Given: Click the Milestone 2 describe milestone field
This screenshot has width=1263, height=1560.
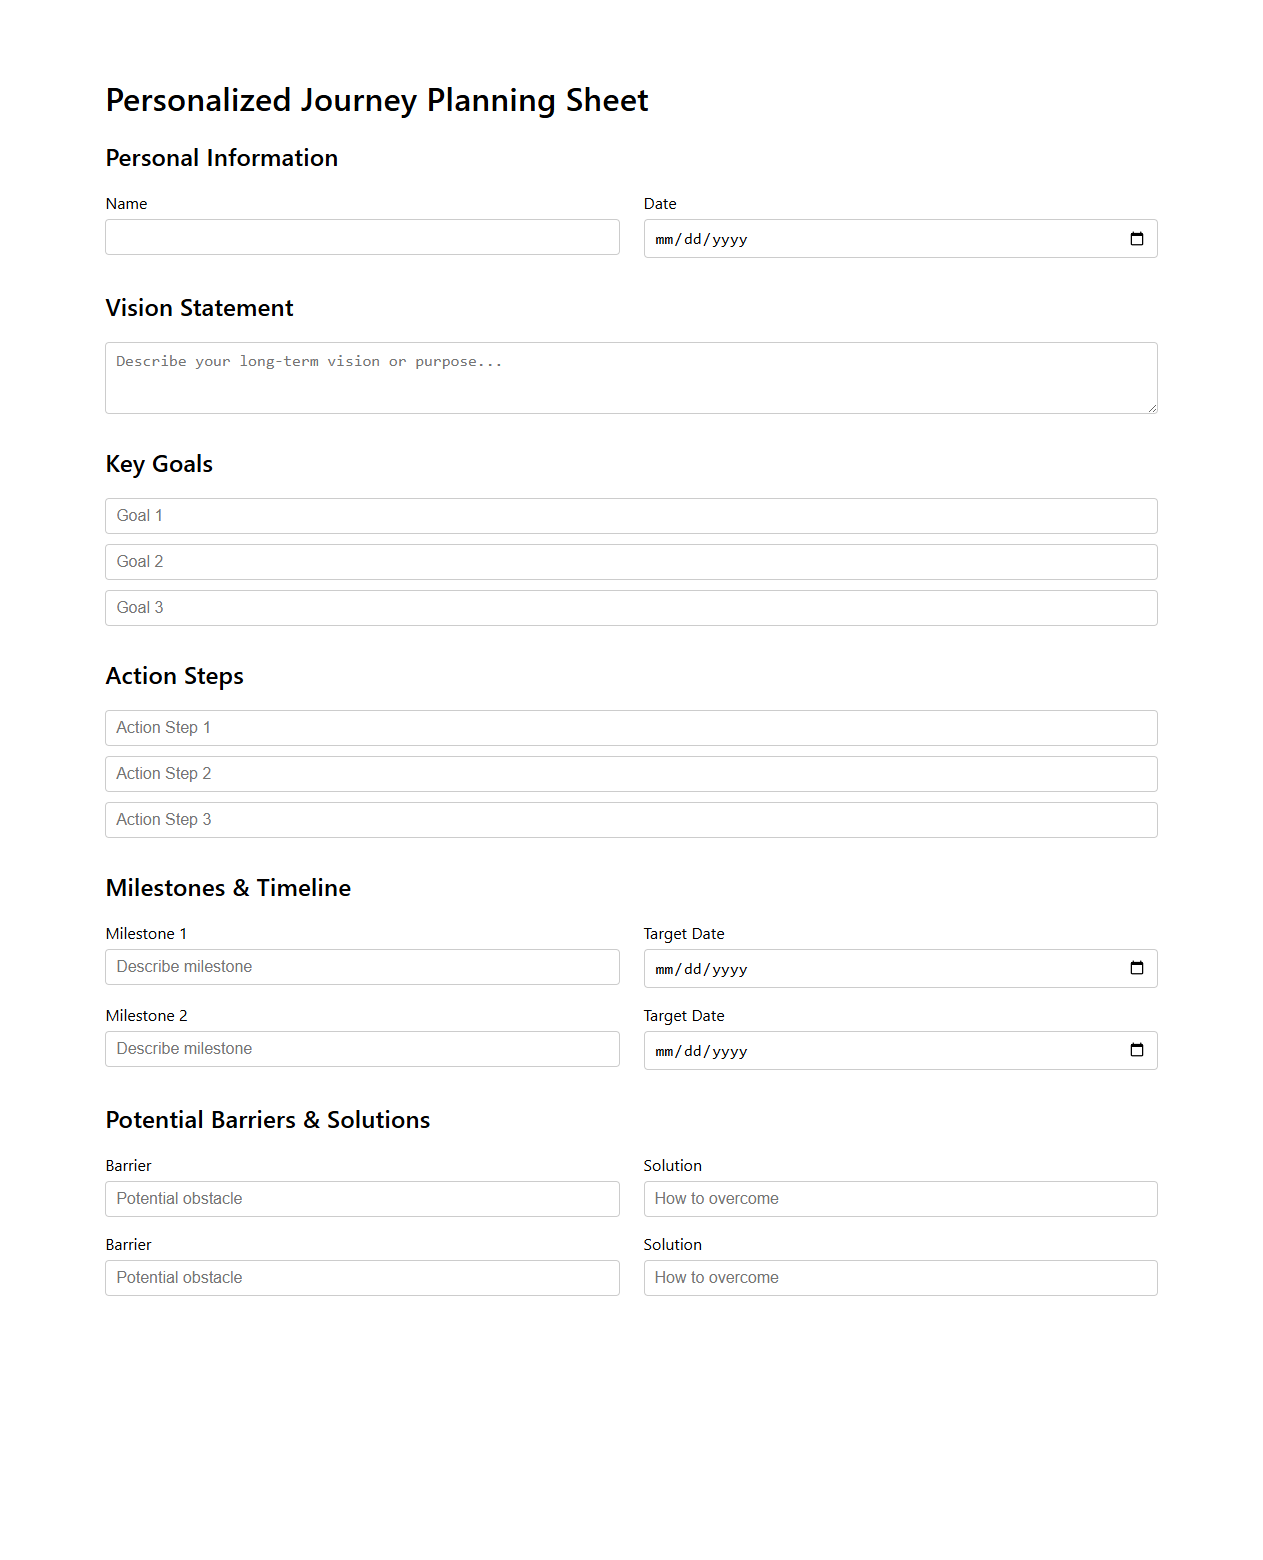Looking at the screenshot, I should click(361, 1048).
